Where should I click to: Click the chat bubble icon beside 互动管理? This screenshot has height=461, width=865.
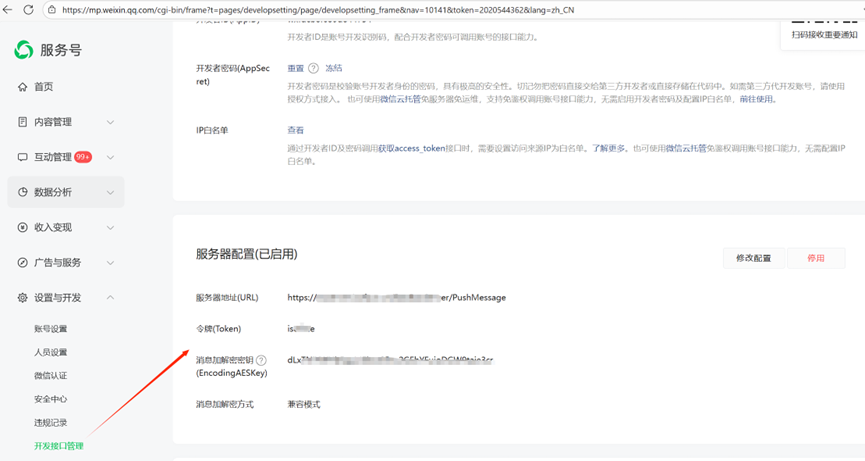23,157
